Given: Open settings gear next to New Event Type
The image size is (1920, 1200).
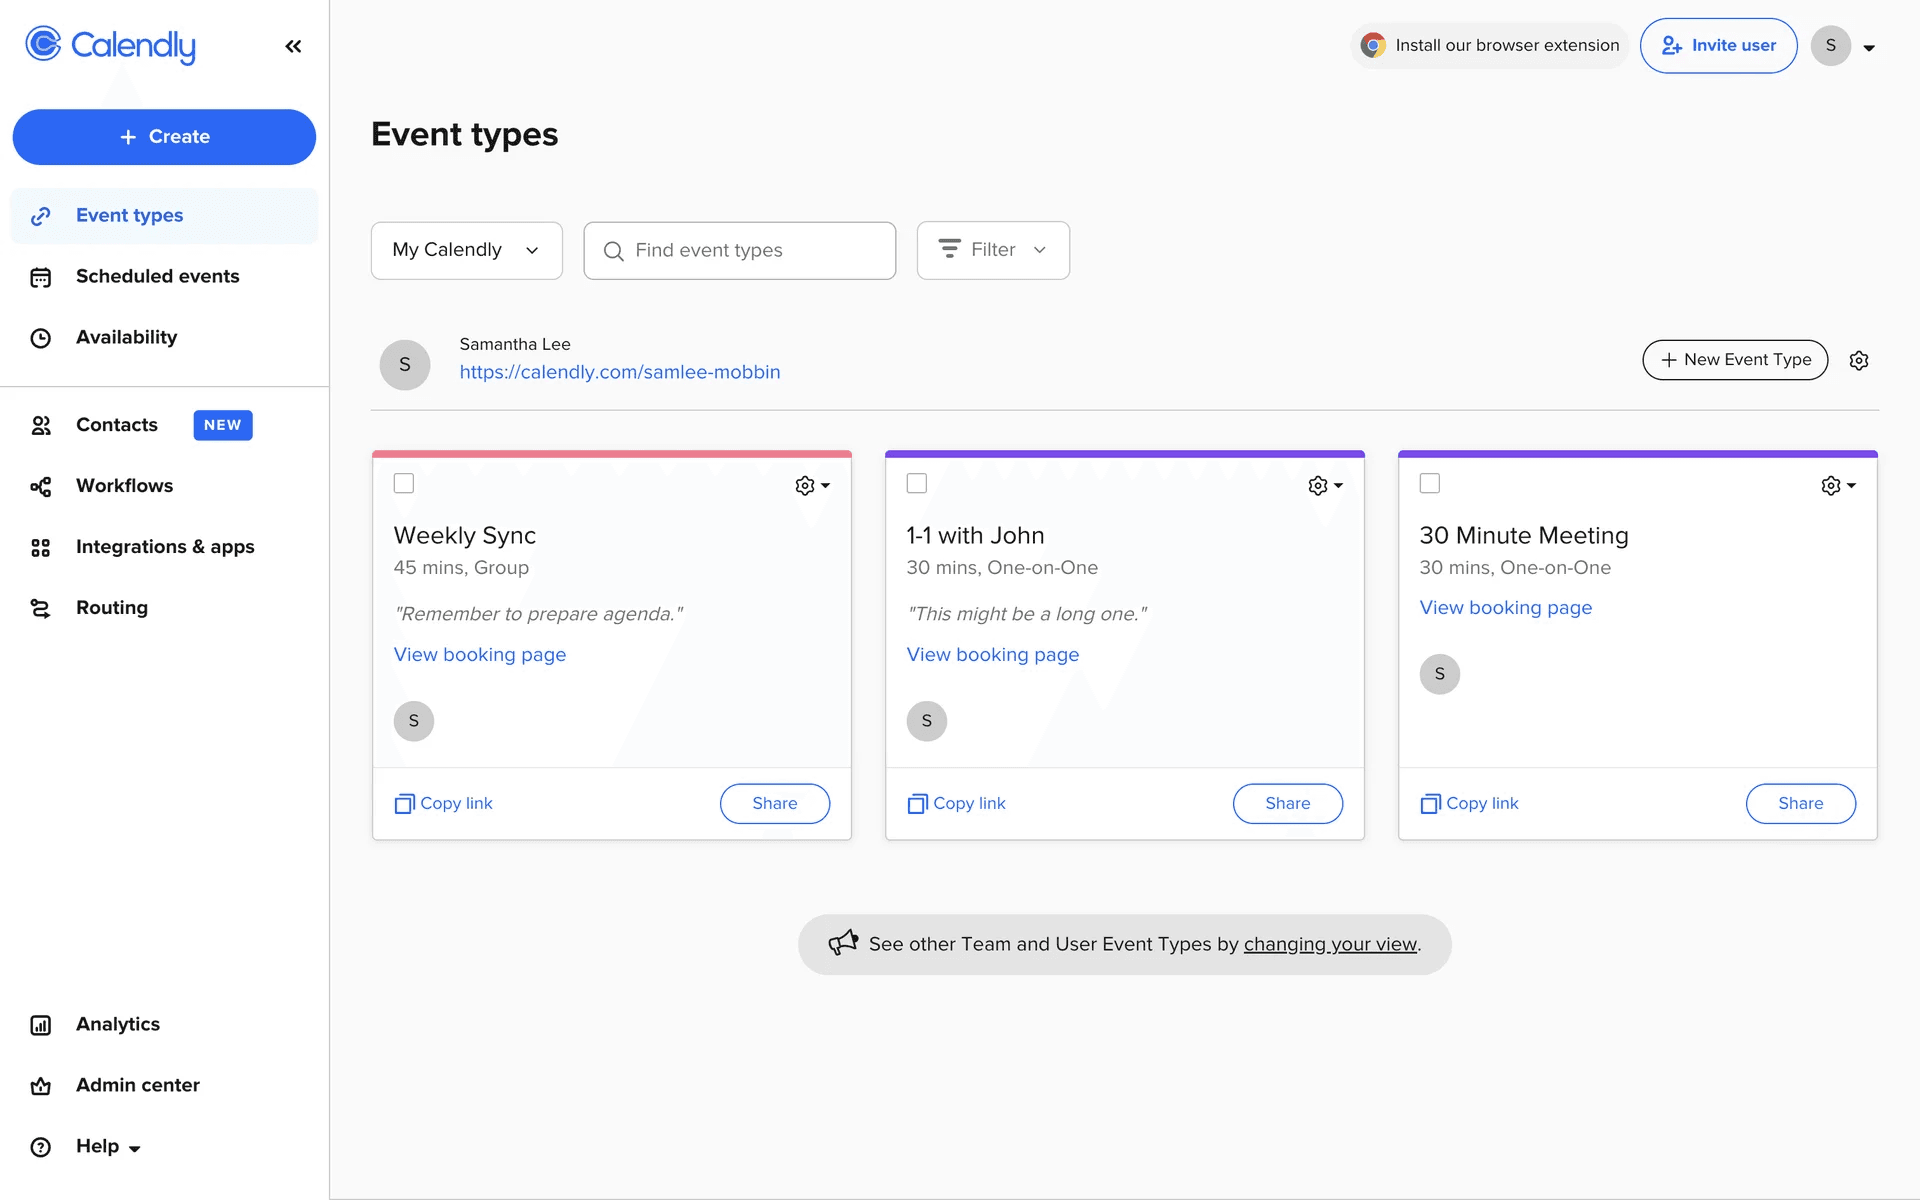Looking at the screenshot, I should 1859,360.
